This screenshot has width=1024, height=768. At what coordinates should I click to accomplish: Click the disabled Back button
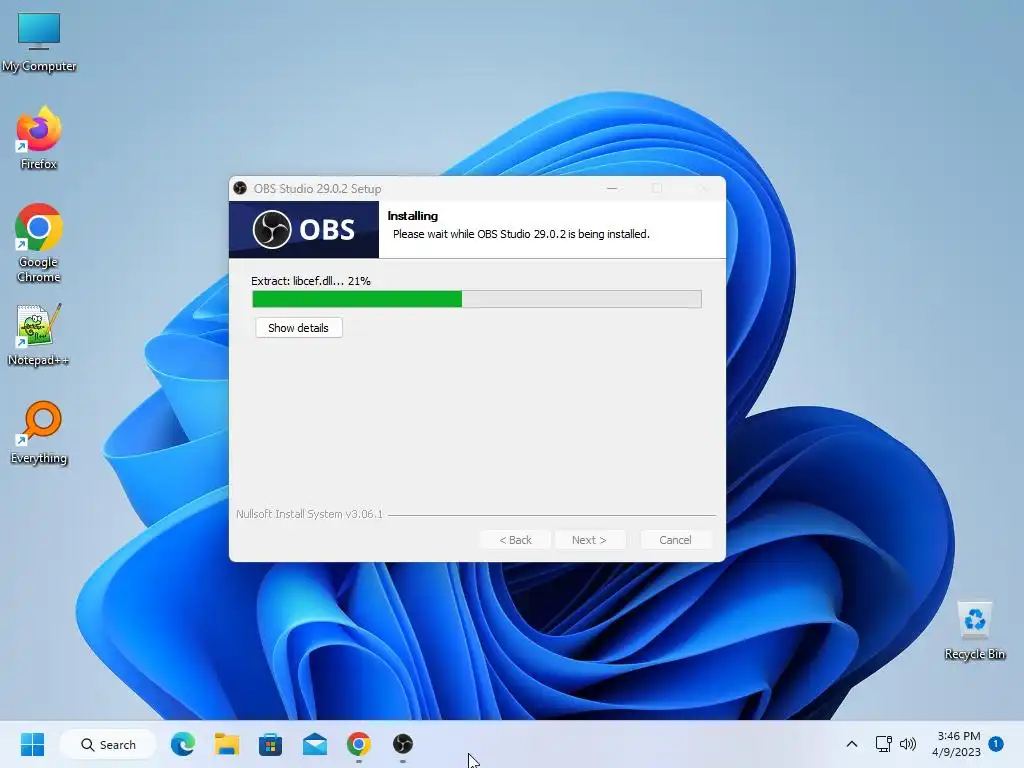(515, 540)
